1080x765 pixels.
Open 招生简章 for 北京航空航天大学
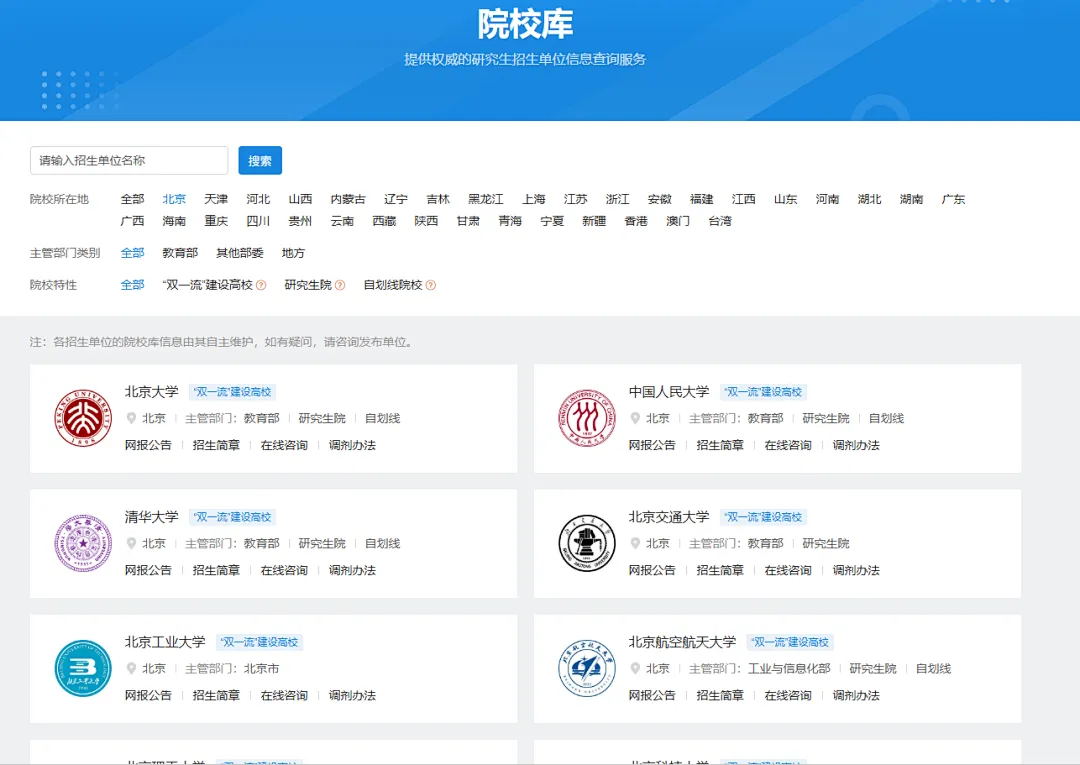(720, 695)
